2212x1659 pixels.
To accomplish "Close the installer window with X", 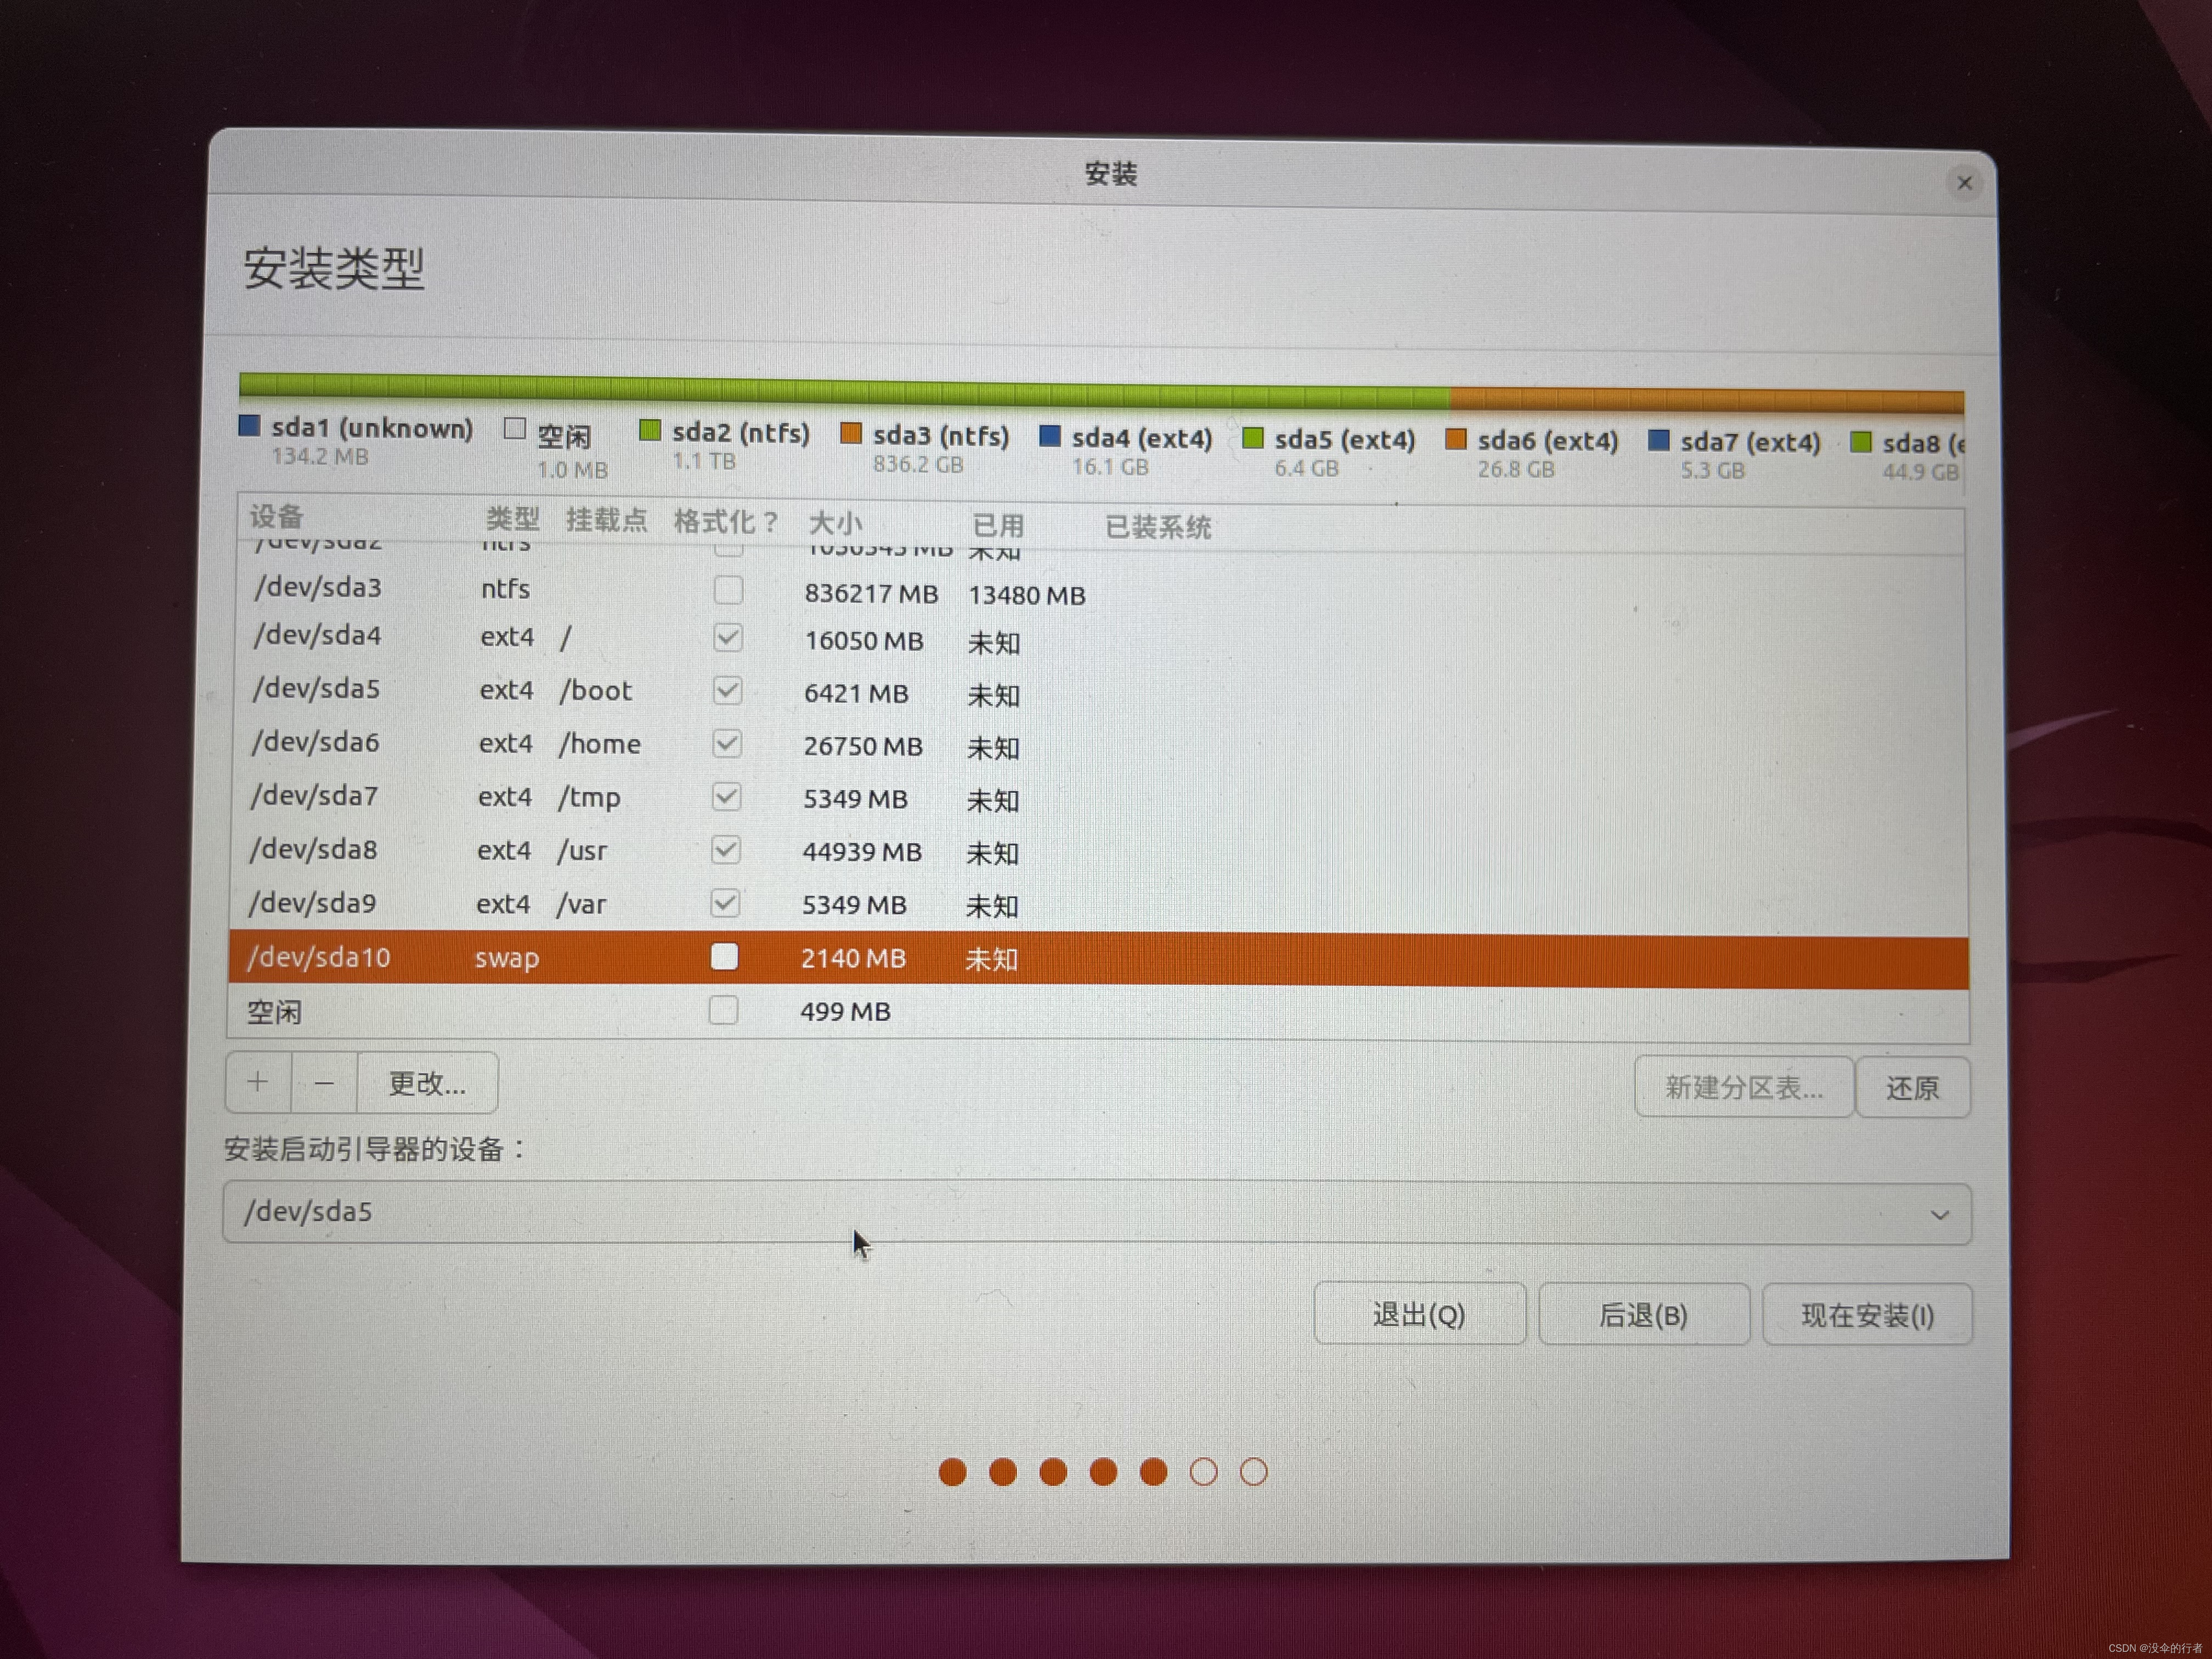I will point(1964,183).
